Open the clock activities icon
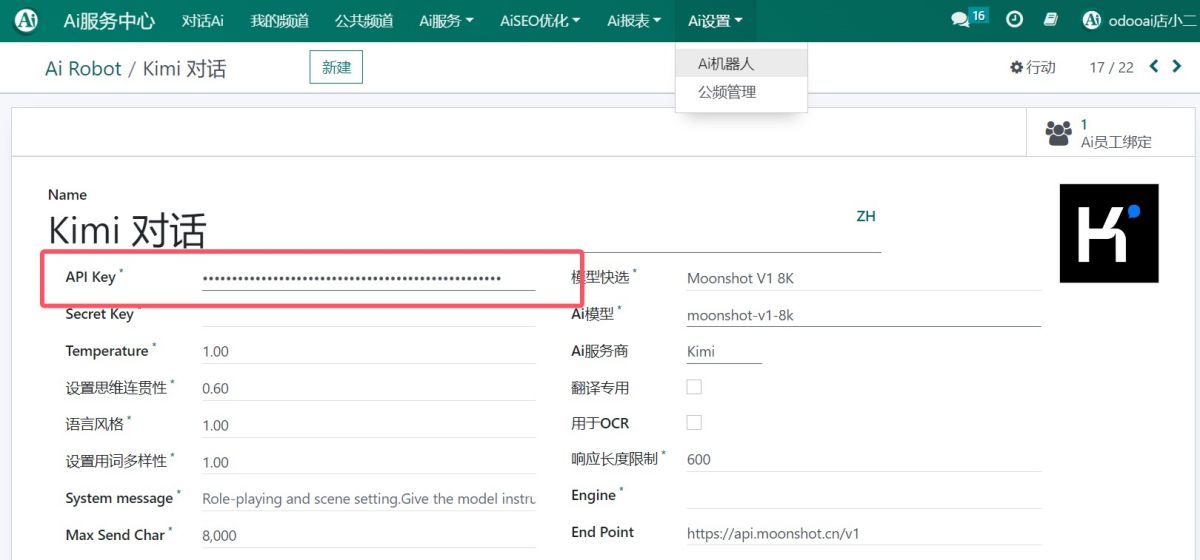 1014,19
